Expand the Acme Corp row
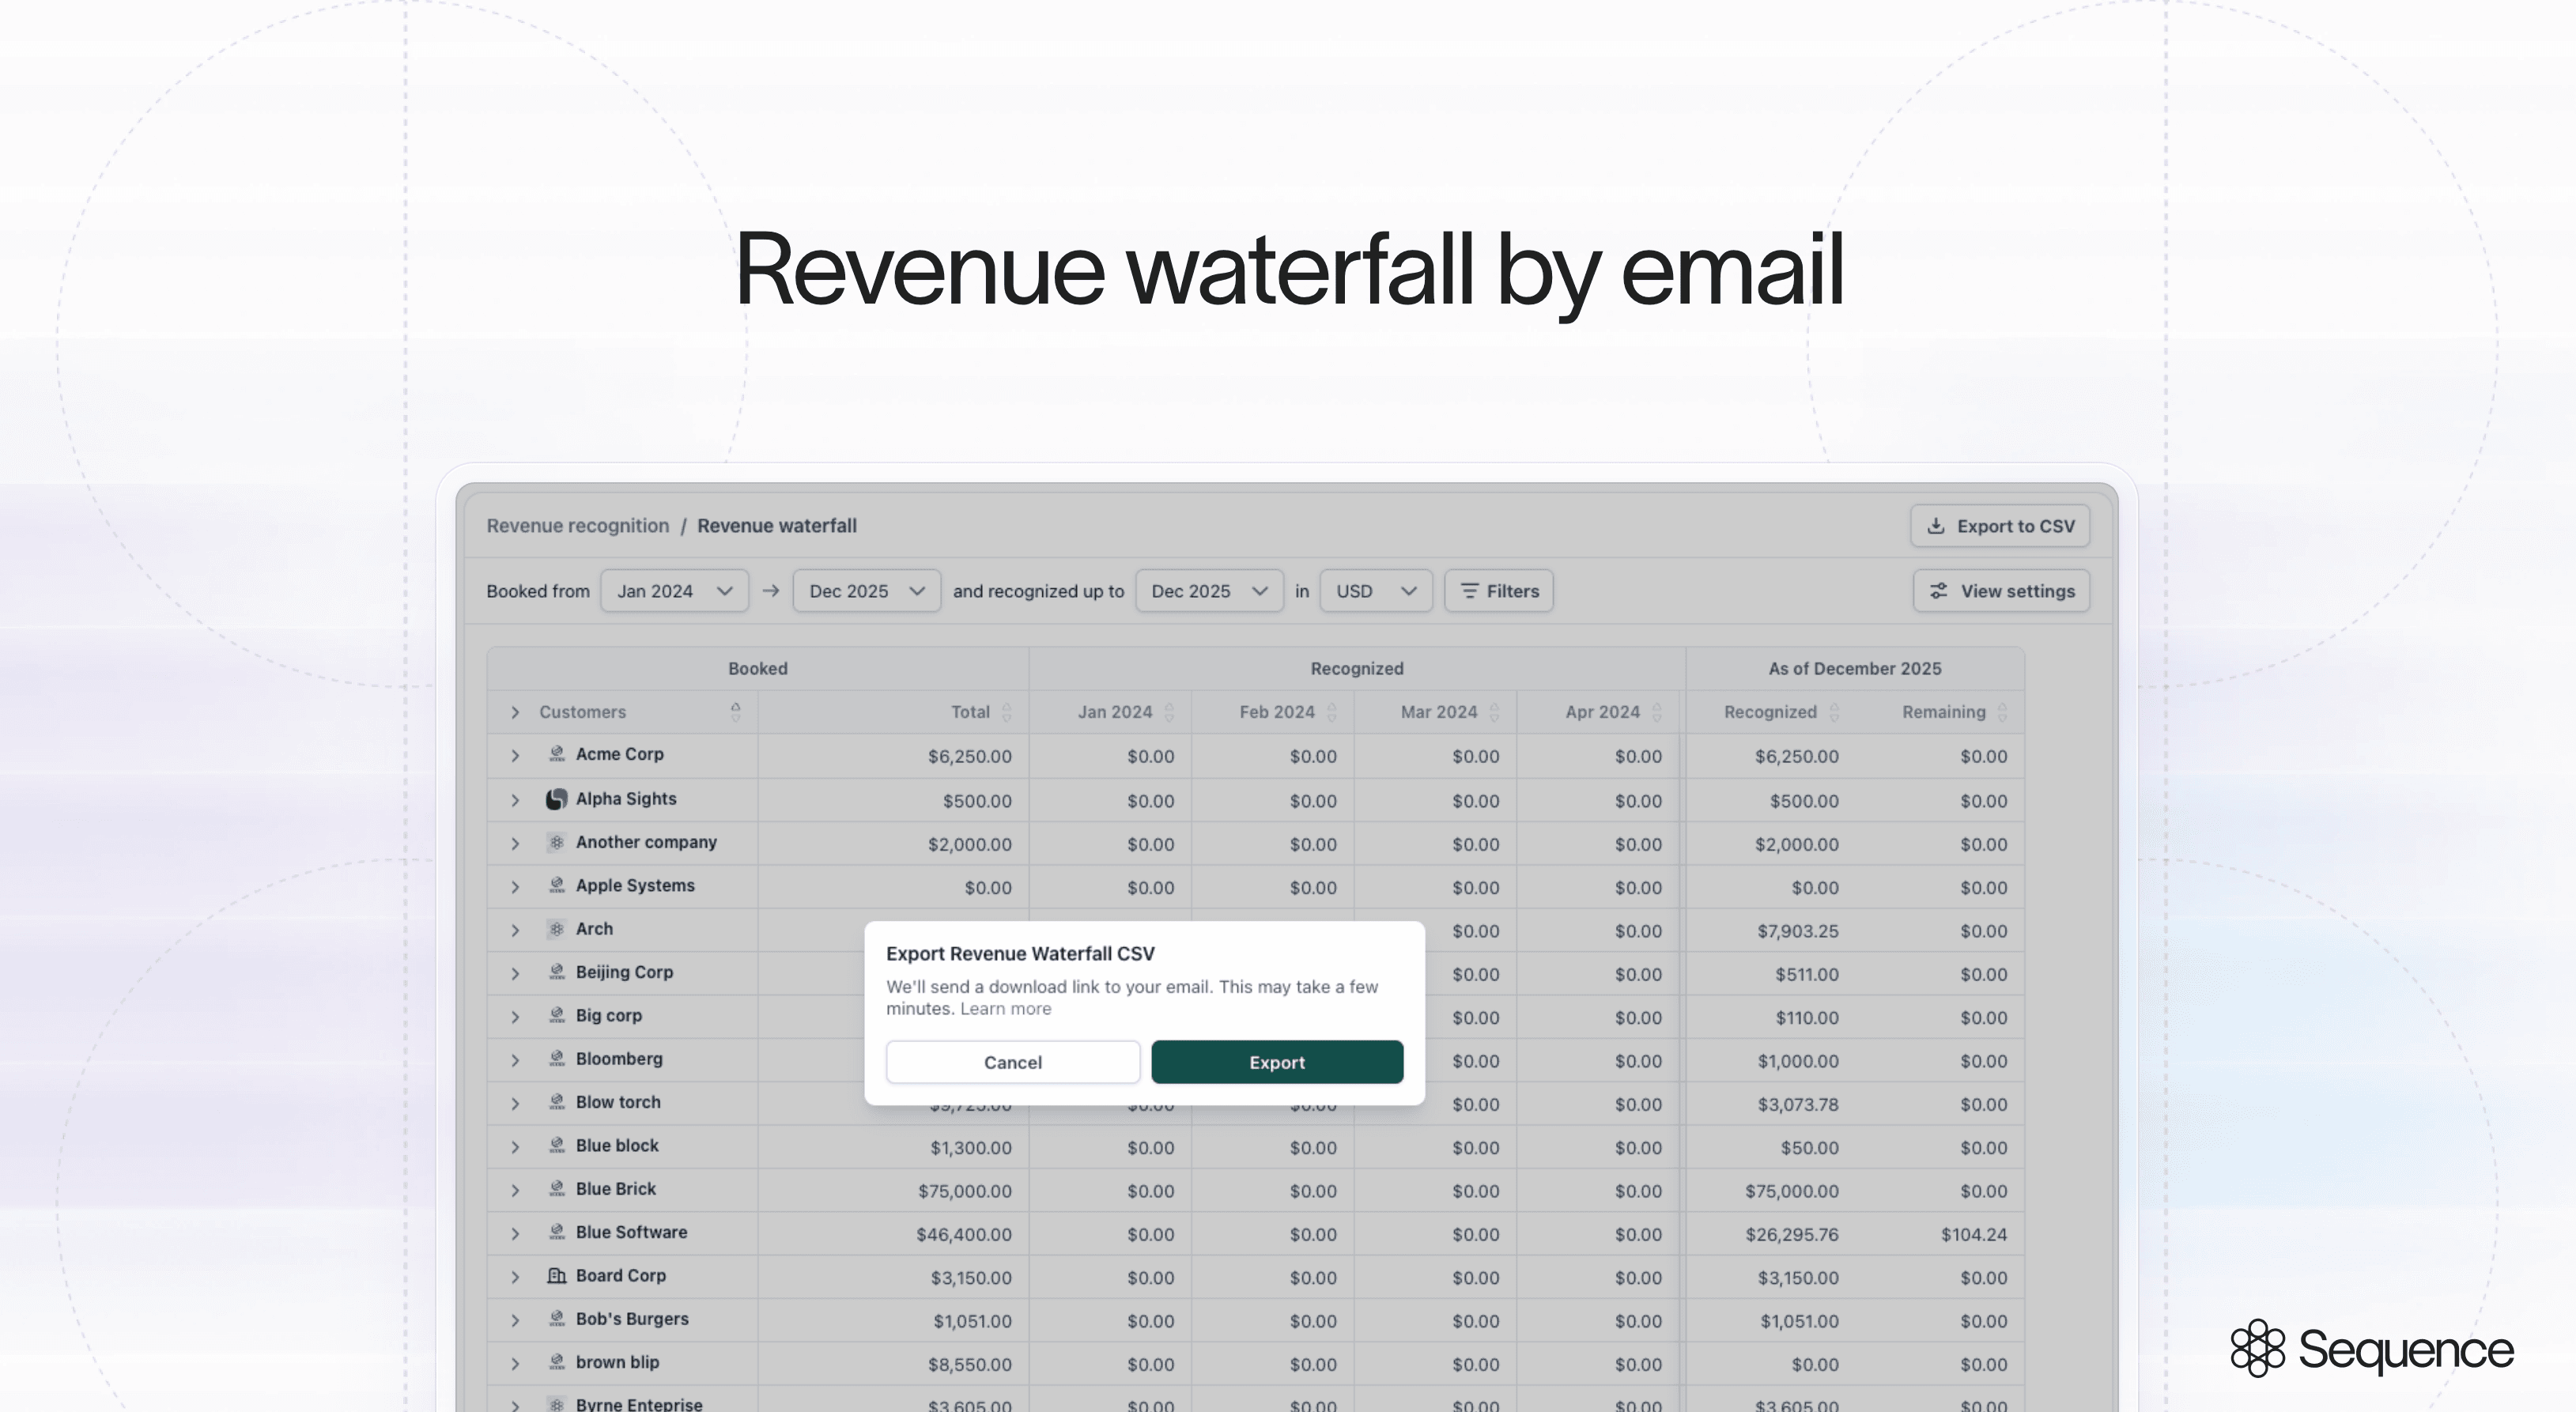Viewport: 2576px width, 1412px height. coord(515,756)
